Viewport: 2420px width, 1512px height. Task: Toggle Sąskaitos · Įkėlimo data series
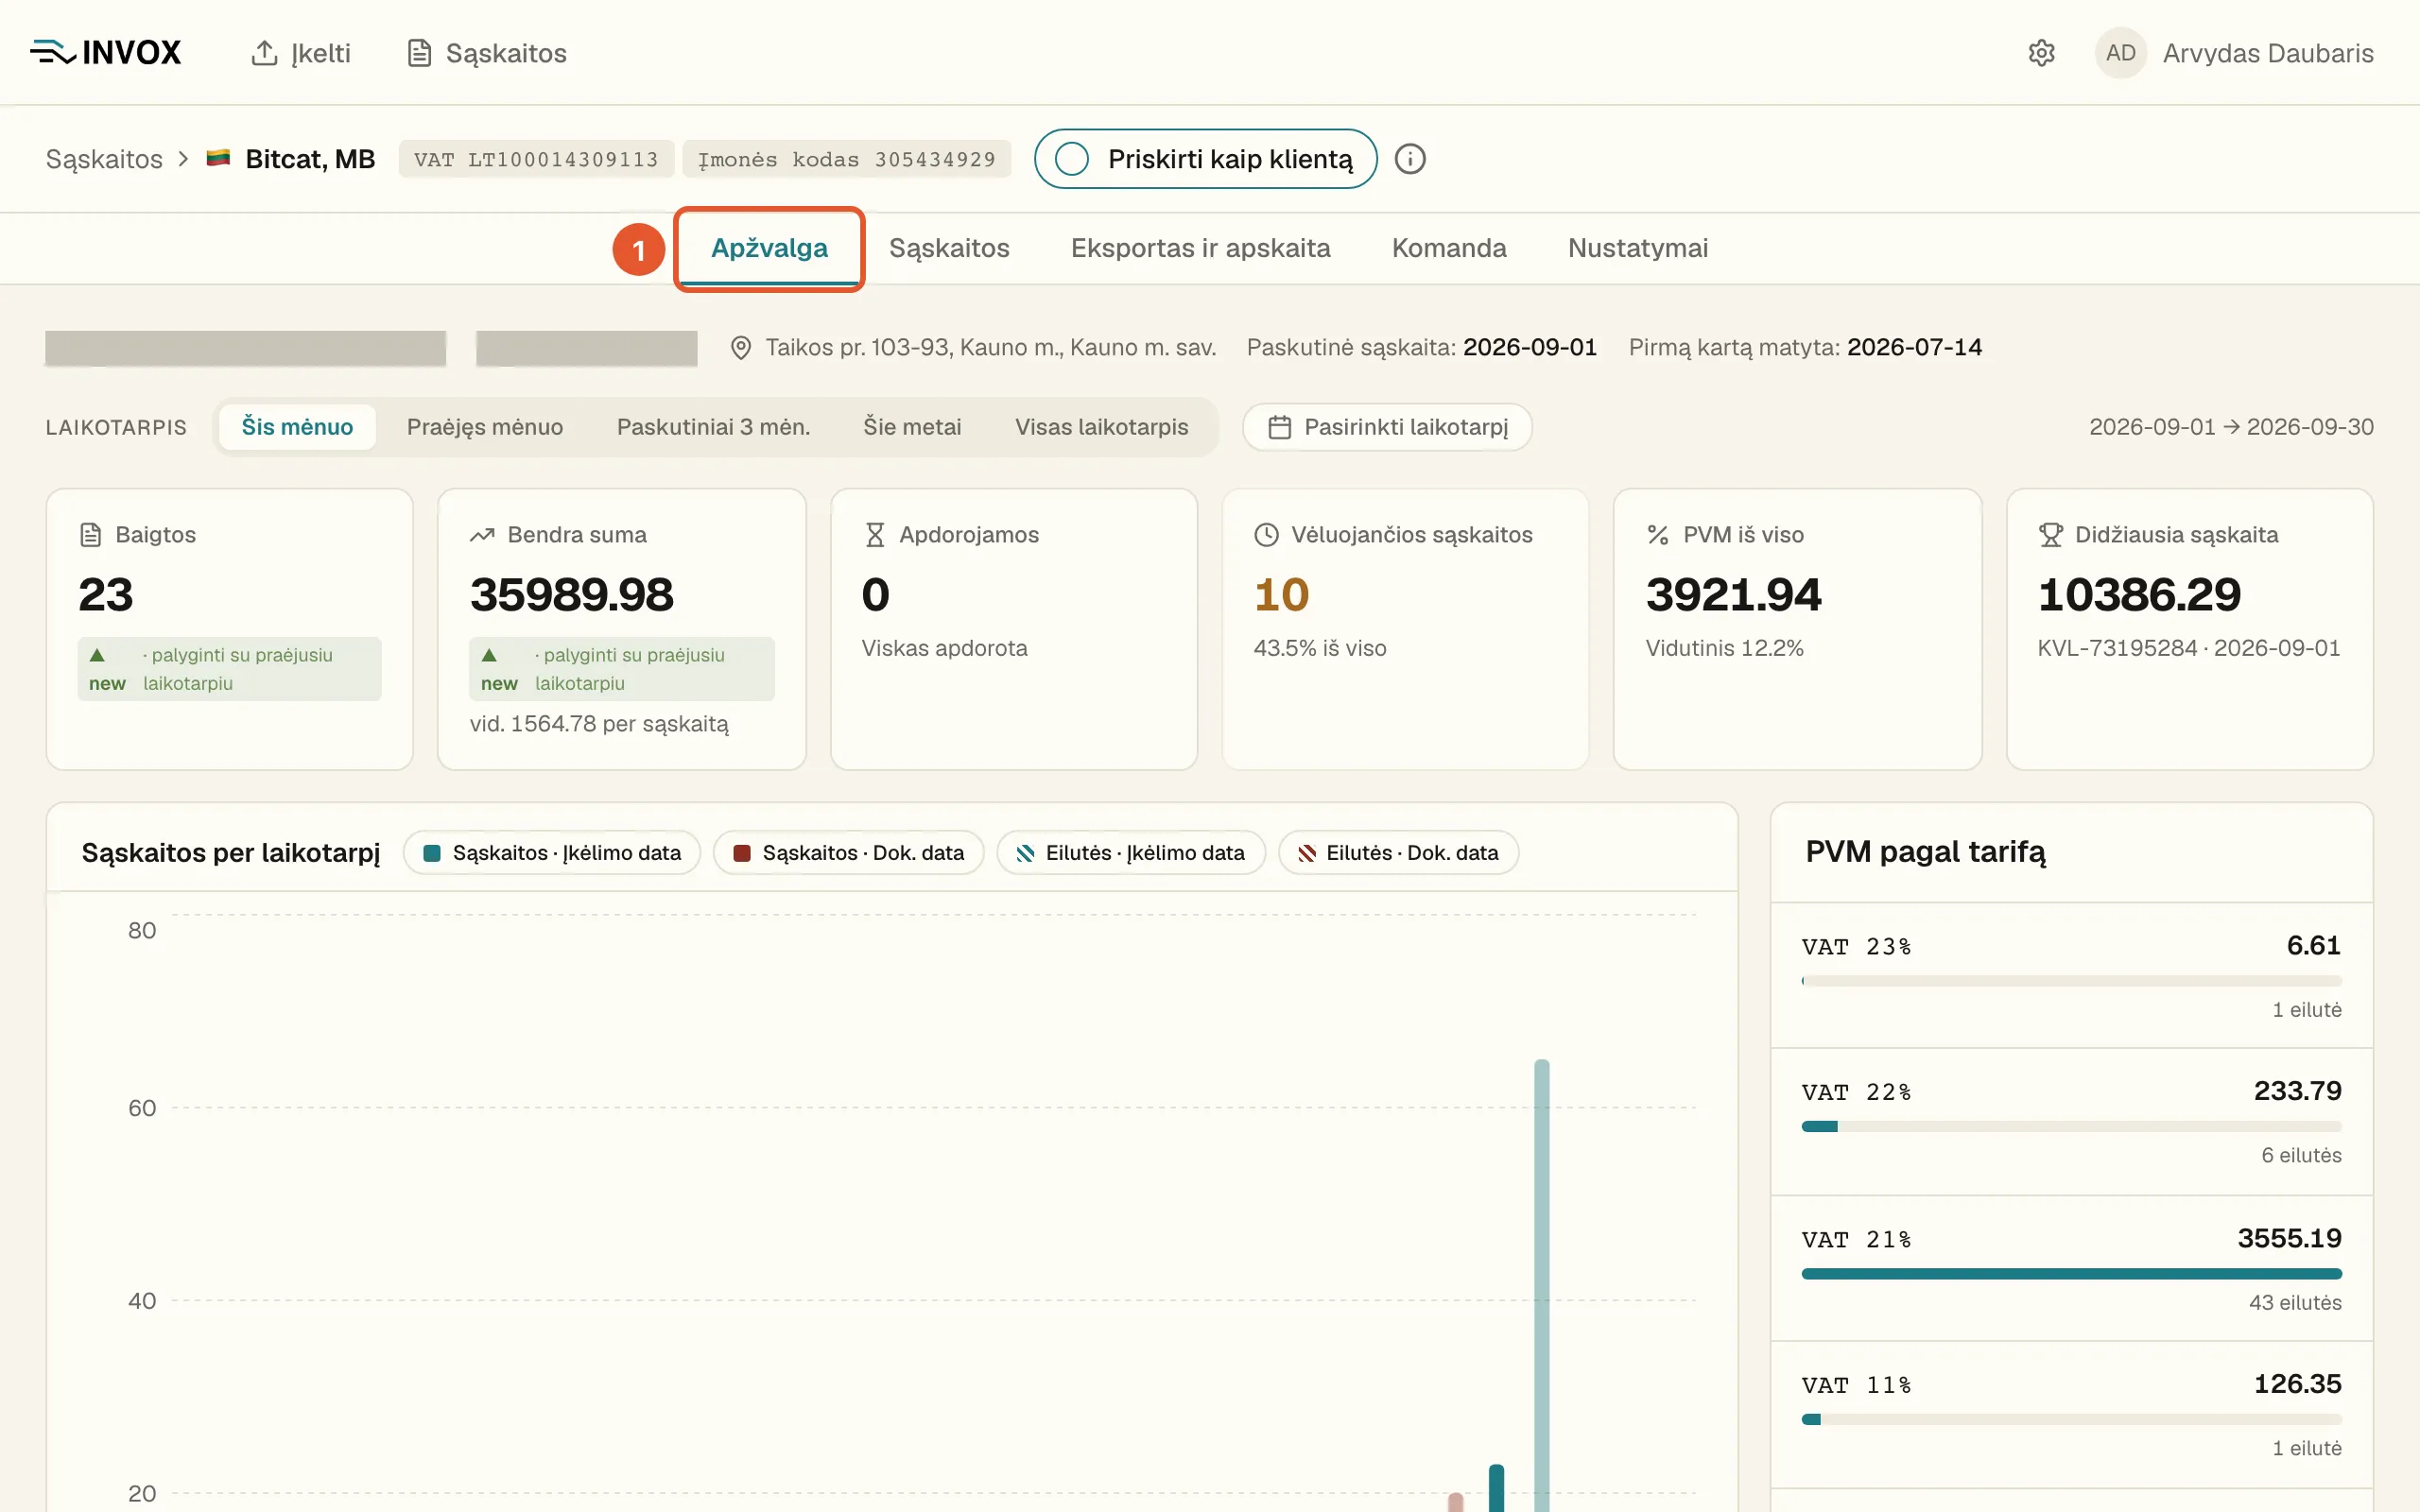pos(552,853)
